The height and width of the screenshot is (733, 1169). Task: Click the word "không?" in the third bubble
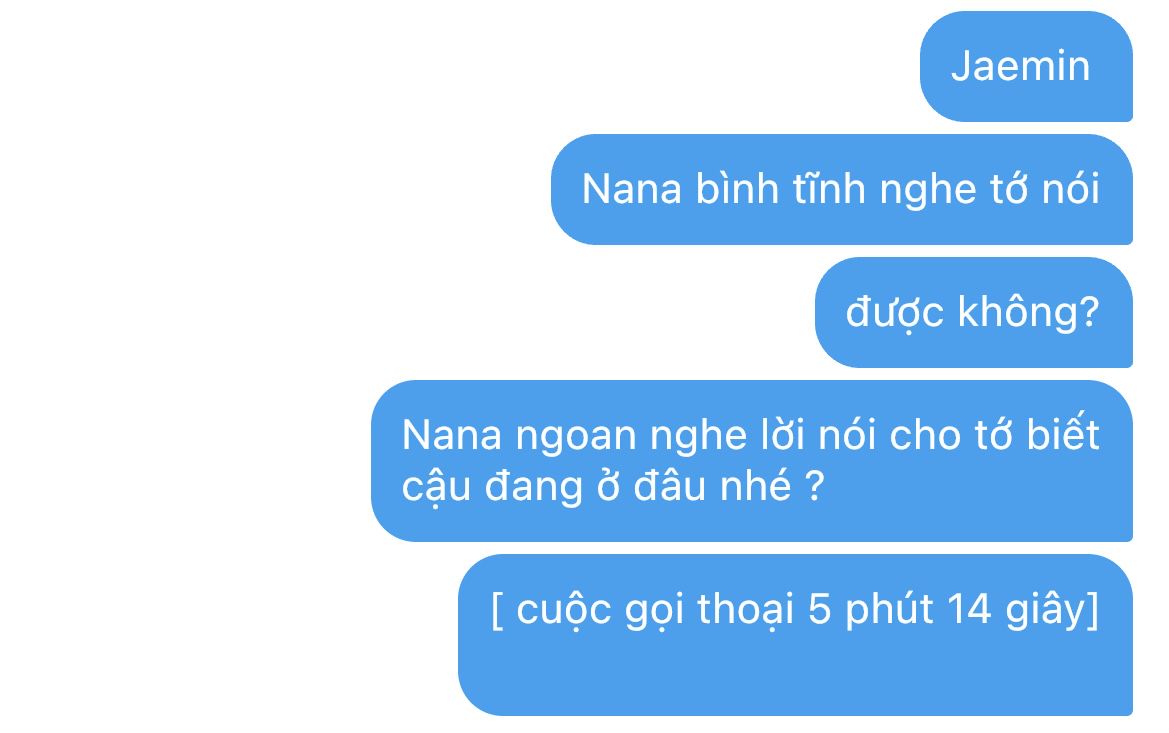[x=1028, y=312]
